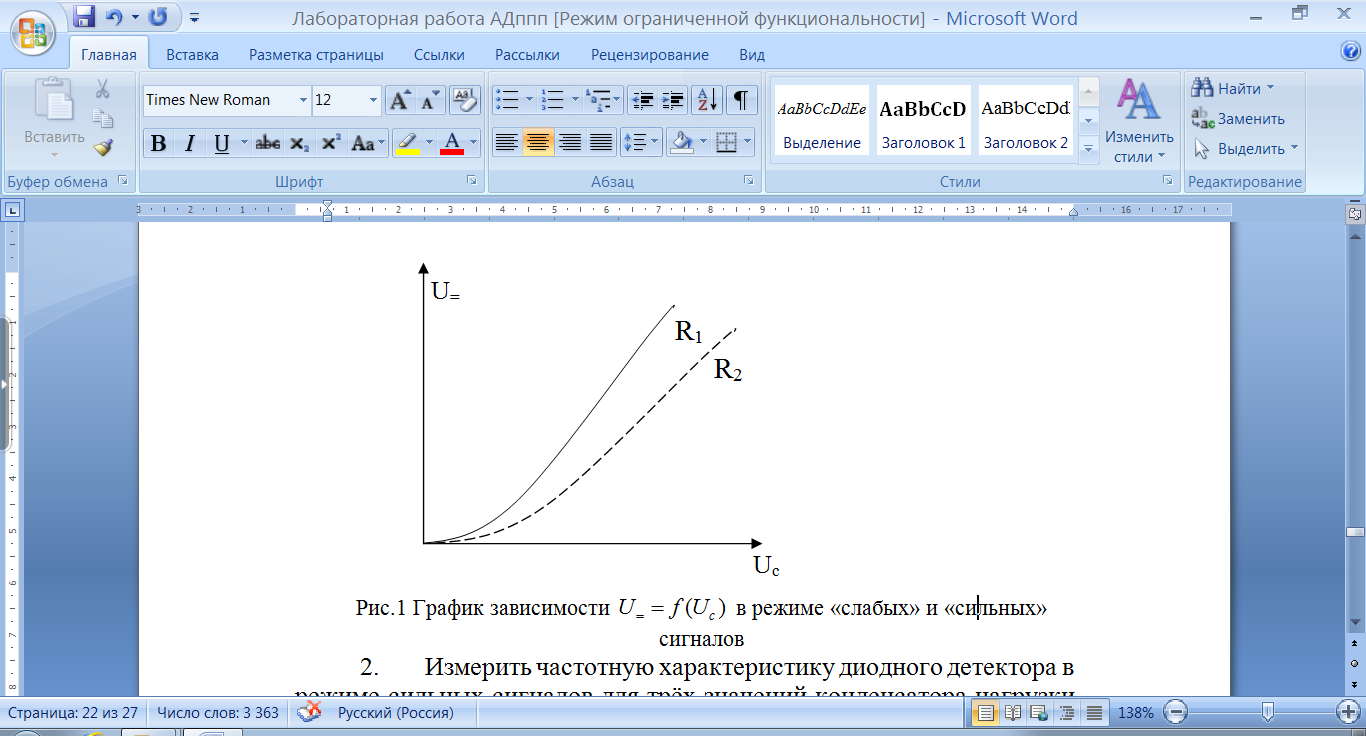
Task: Apply yellow text highlight color
Action: click(407, 143)
